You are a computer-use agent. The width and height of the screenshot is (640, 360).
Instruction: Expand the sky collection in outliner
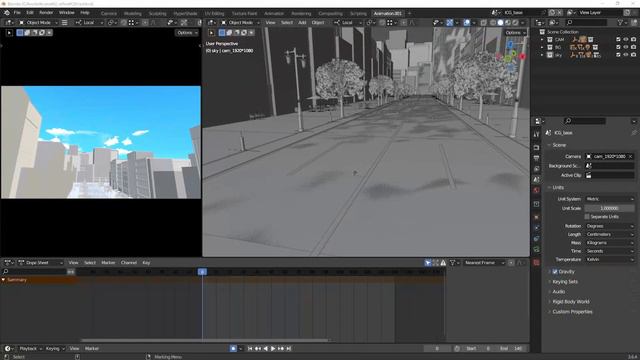[542, 55]
